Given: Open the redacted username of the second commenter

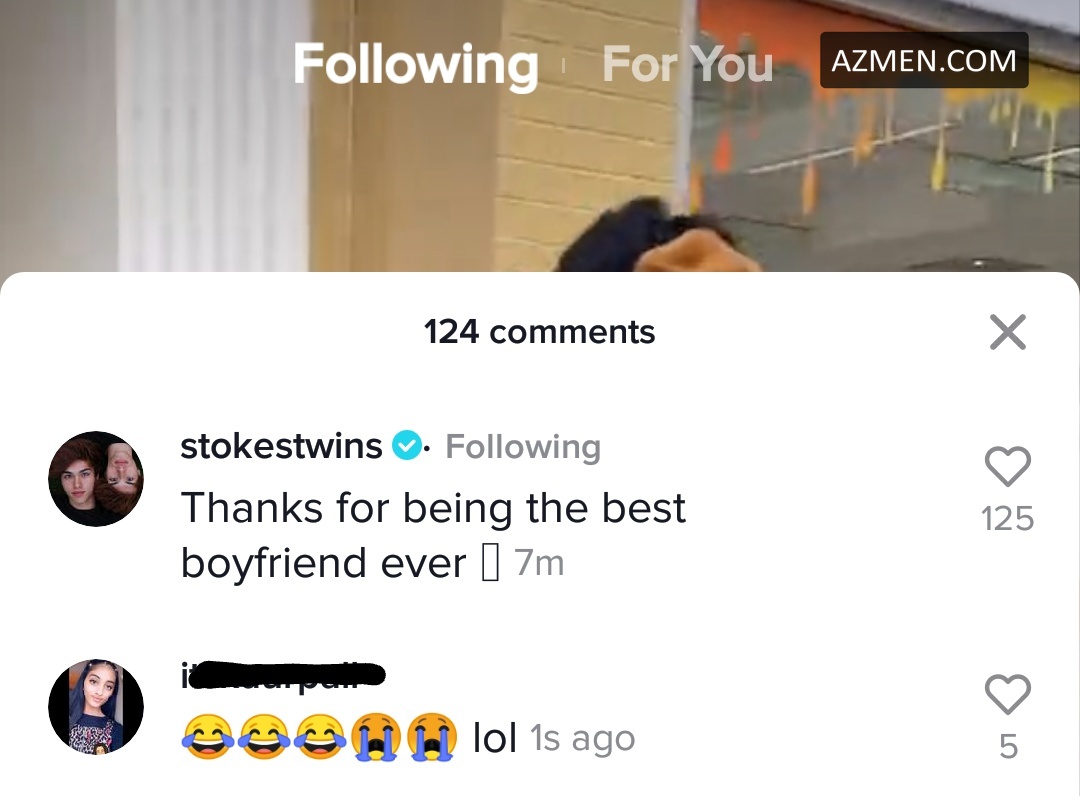Looking at the screenshot, I should click(x=282, y=675).
